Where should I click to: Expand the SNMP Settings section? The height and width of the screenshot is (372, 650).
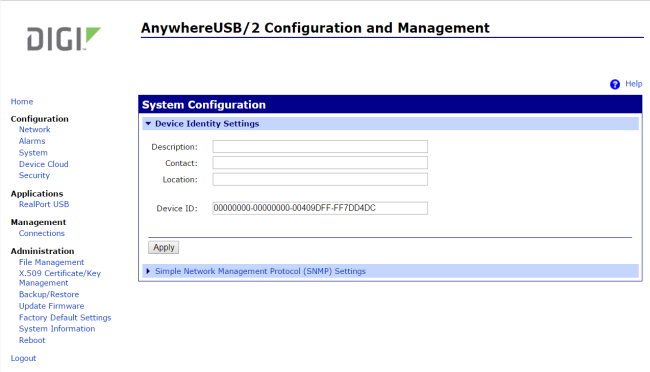coord(148,271)
